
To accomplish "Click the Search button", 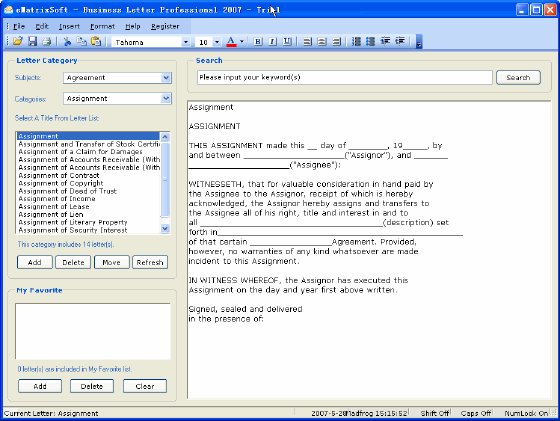I will [x=518, y=77].
